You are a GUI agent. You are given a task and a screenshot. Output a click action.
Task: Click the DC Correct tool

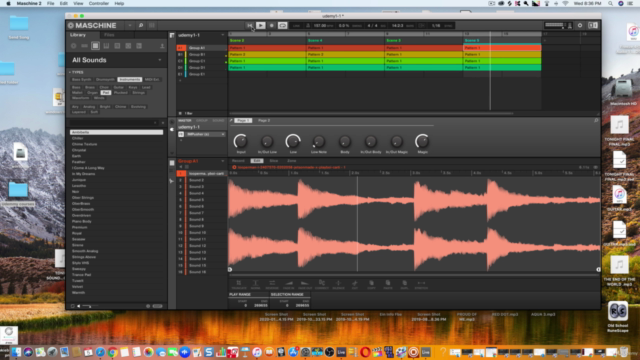322,284
